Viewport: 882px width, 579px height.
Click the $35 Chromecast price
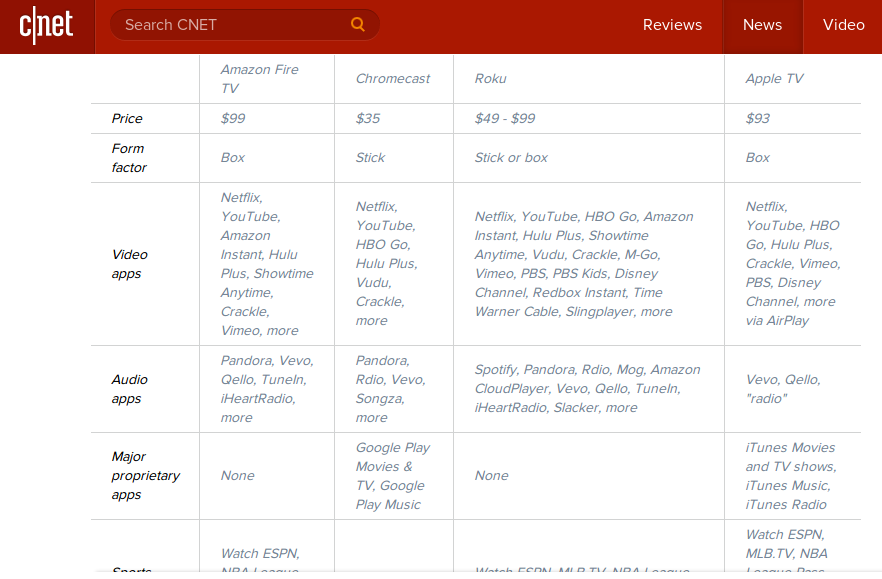pyautogui.click(x=368, y=119)
